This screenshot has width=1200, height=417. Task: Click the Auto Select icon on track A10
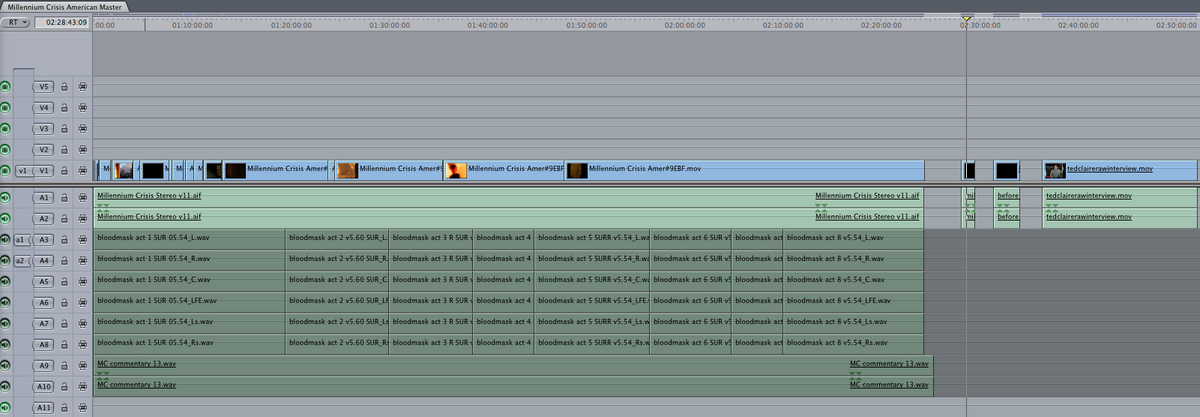coord(83,387)
